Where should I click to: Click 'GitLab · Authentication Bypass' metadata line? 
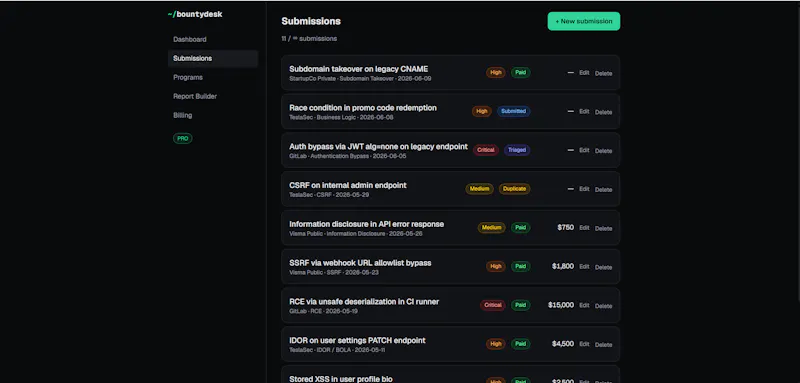(x=348, y=156)
